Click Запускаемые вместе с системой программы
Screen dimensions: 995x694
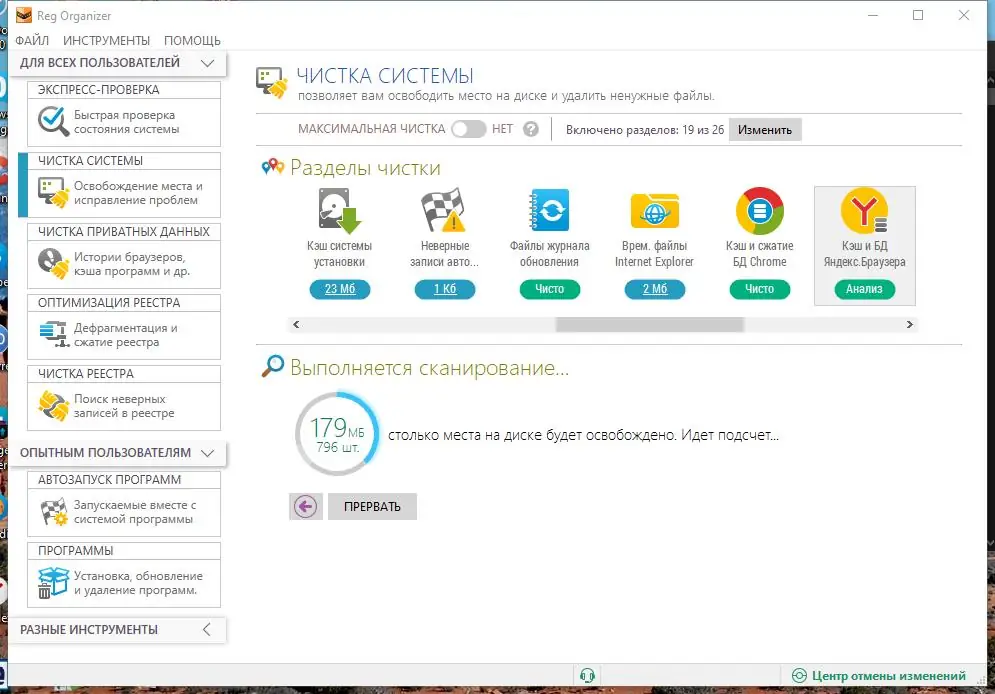click(135, 512)
